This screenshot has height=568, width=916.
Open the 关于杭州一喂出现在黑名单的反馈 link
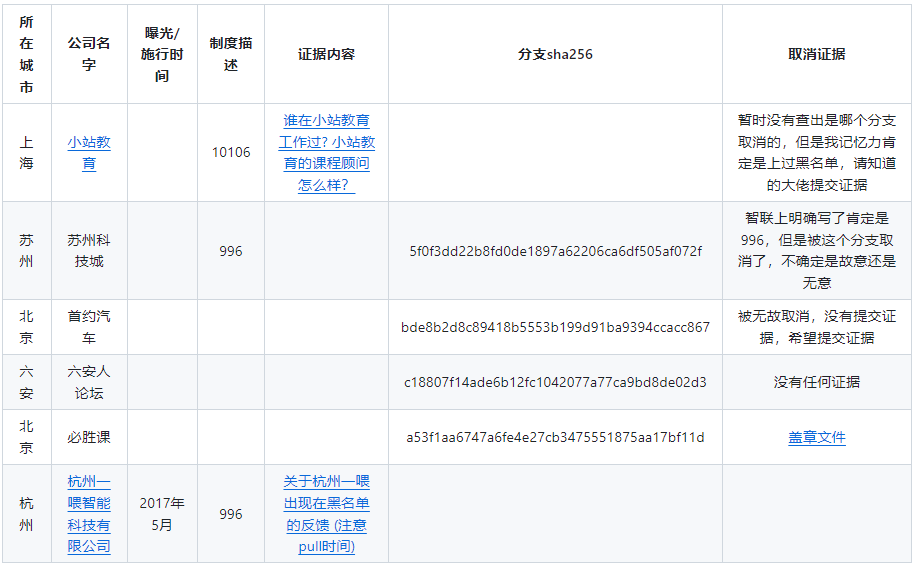point(327,514)
